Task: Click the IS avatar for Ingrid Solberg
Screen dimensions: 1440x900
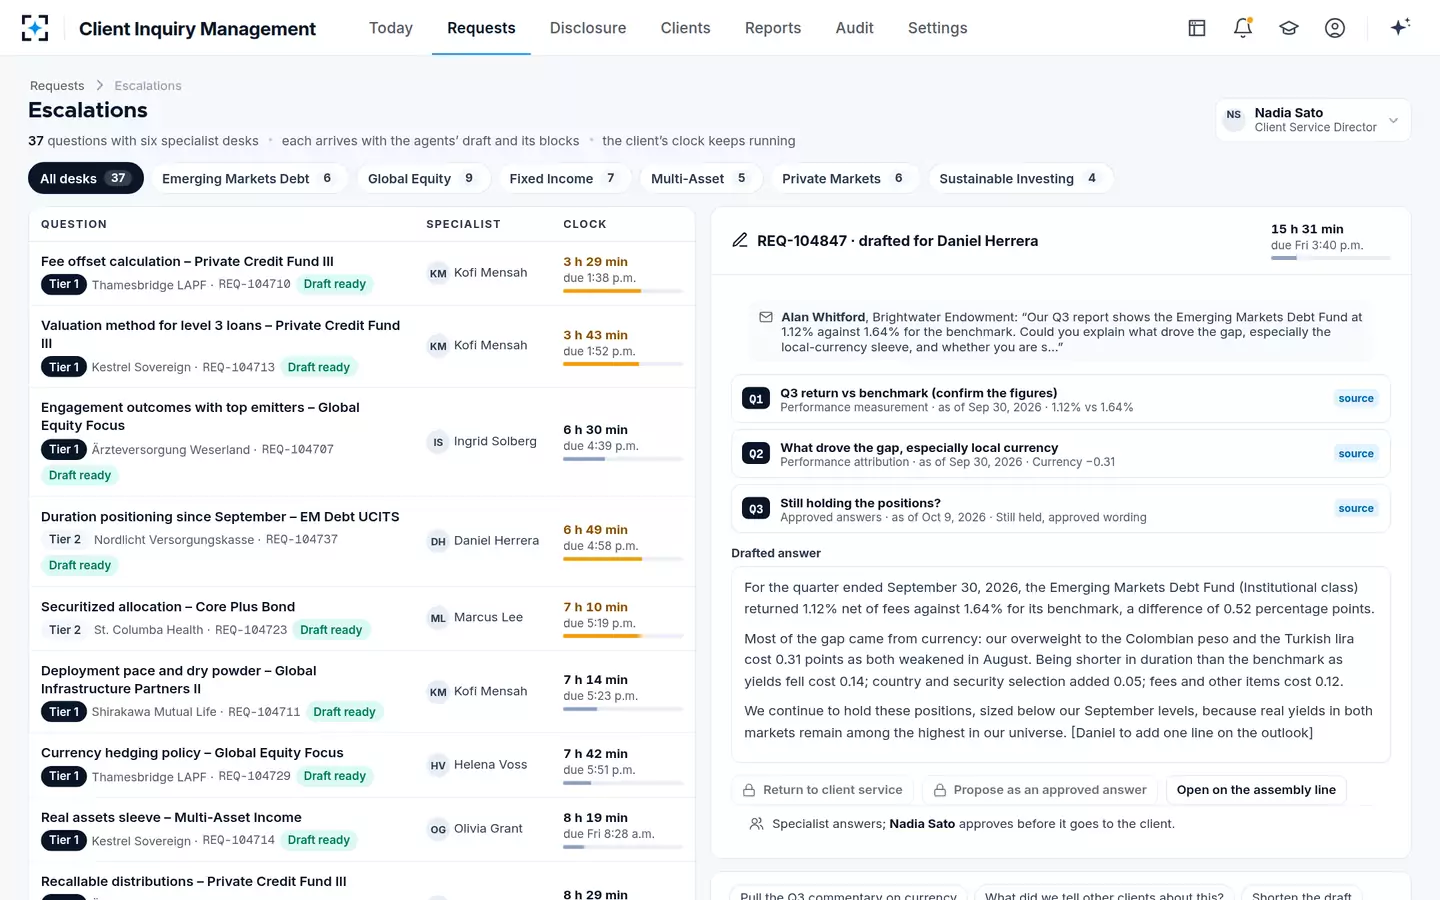Action: coord(438,442)
